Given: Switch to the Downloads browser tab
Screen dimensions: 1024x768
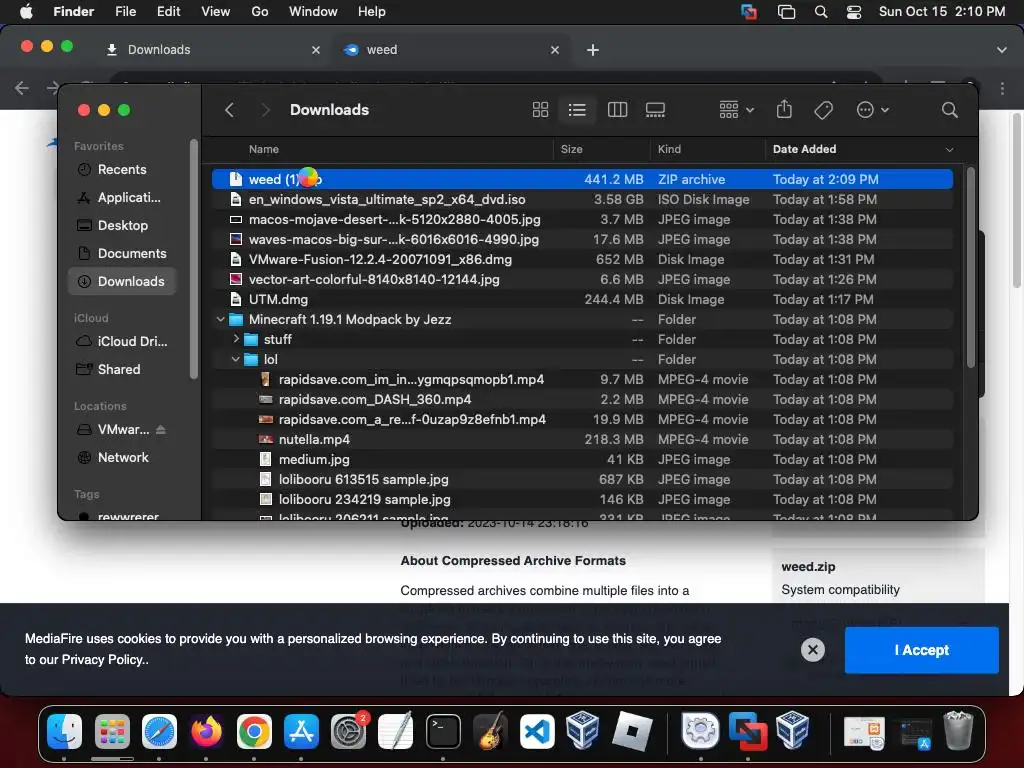Looking at the screenshot, I should 212,50.
